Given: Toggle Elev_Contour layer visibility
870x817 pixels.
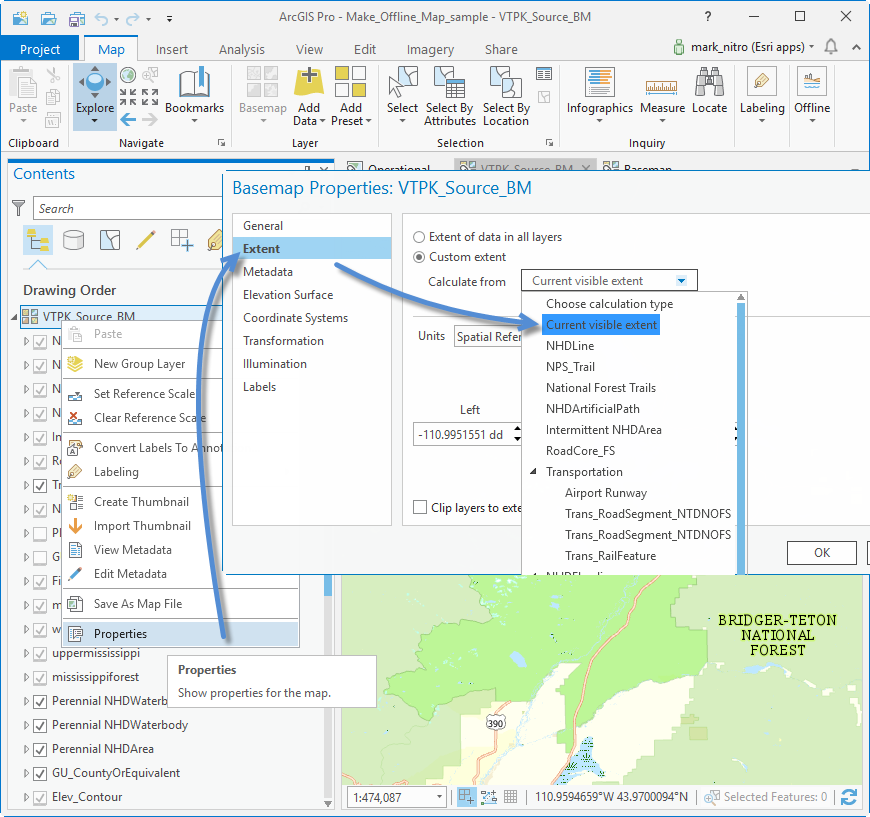Looking at the screenshot, I should [40, 798].
